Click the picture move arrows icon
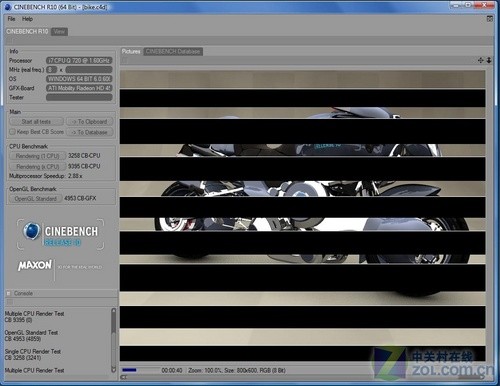The image size is (500, 386). coord(481,60)
